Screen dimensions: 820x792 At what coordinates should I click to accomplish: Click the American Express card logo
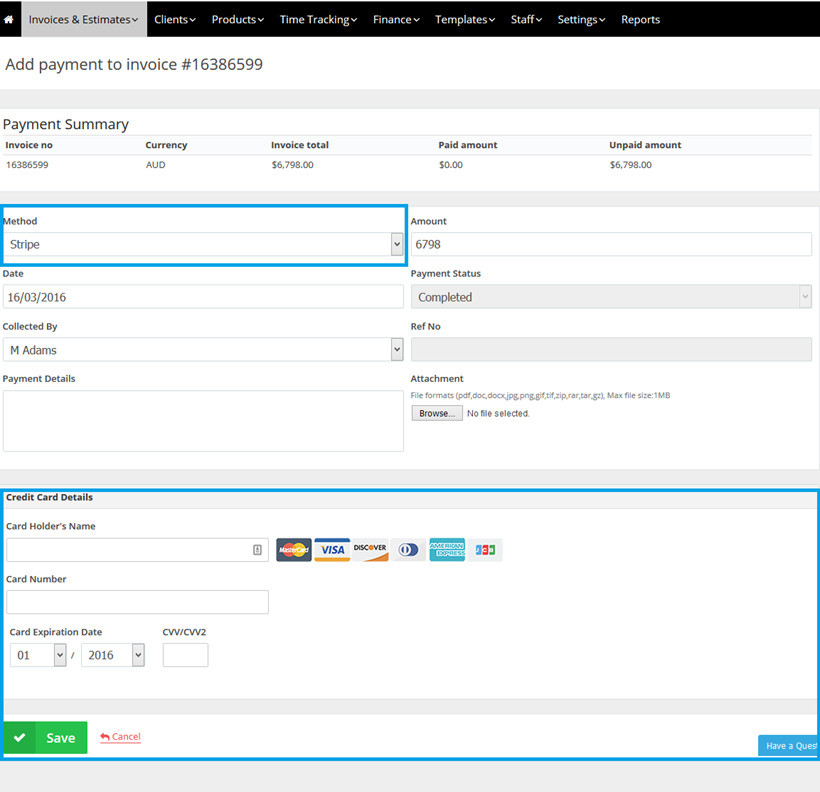(x=447, y=550)
